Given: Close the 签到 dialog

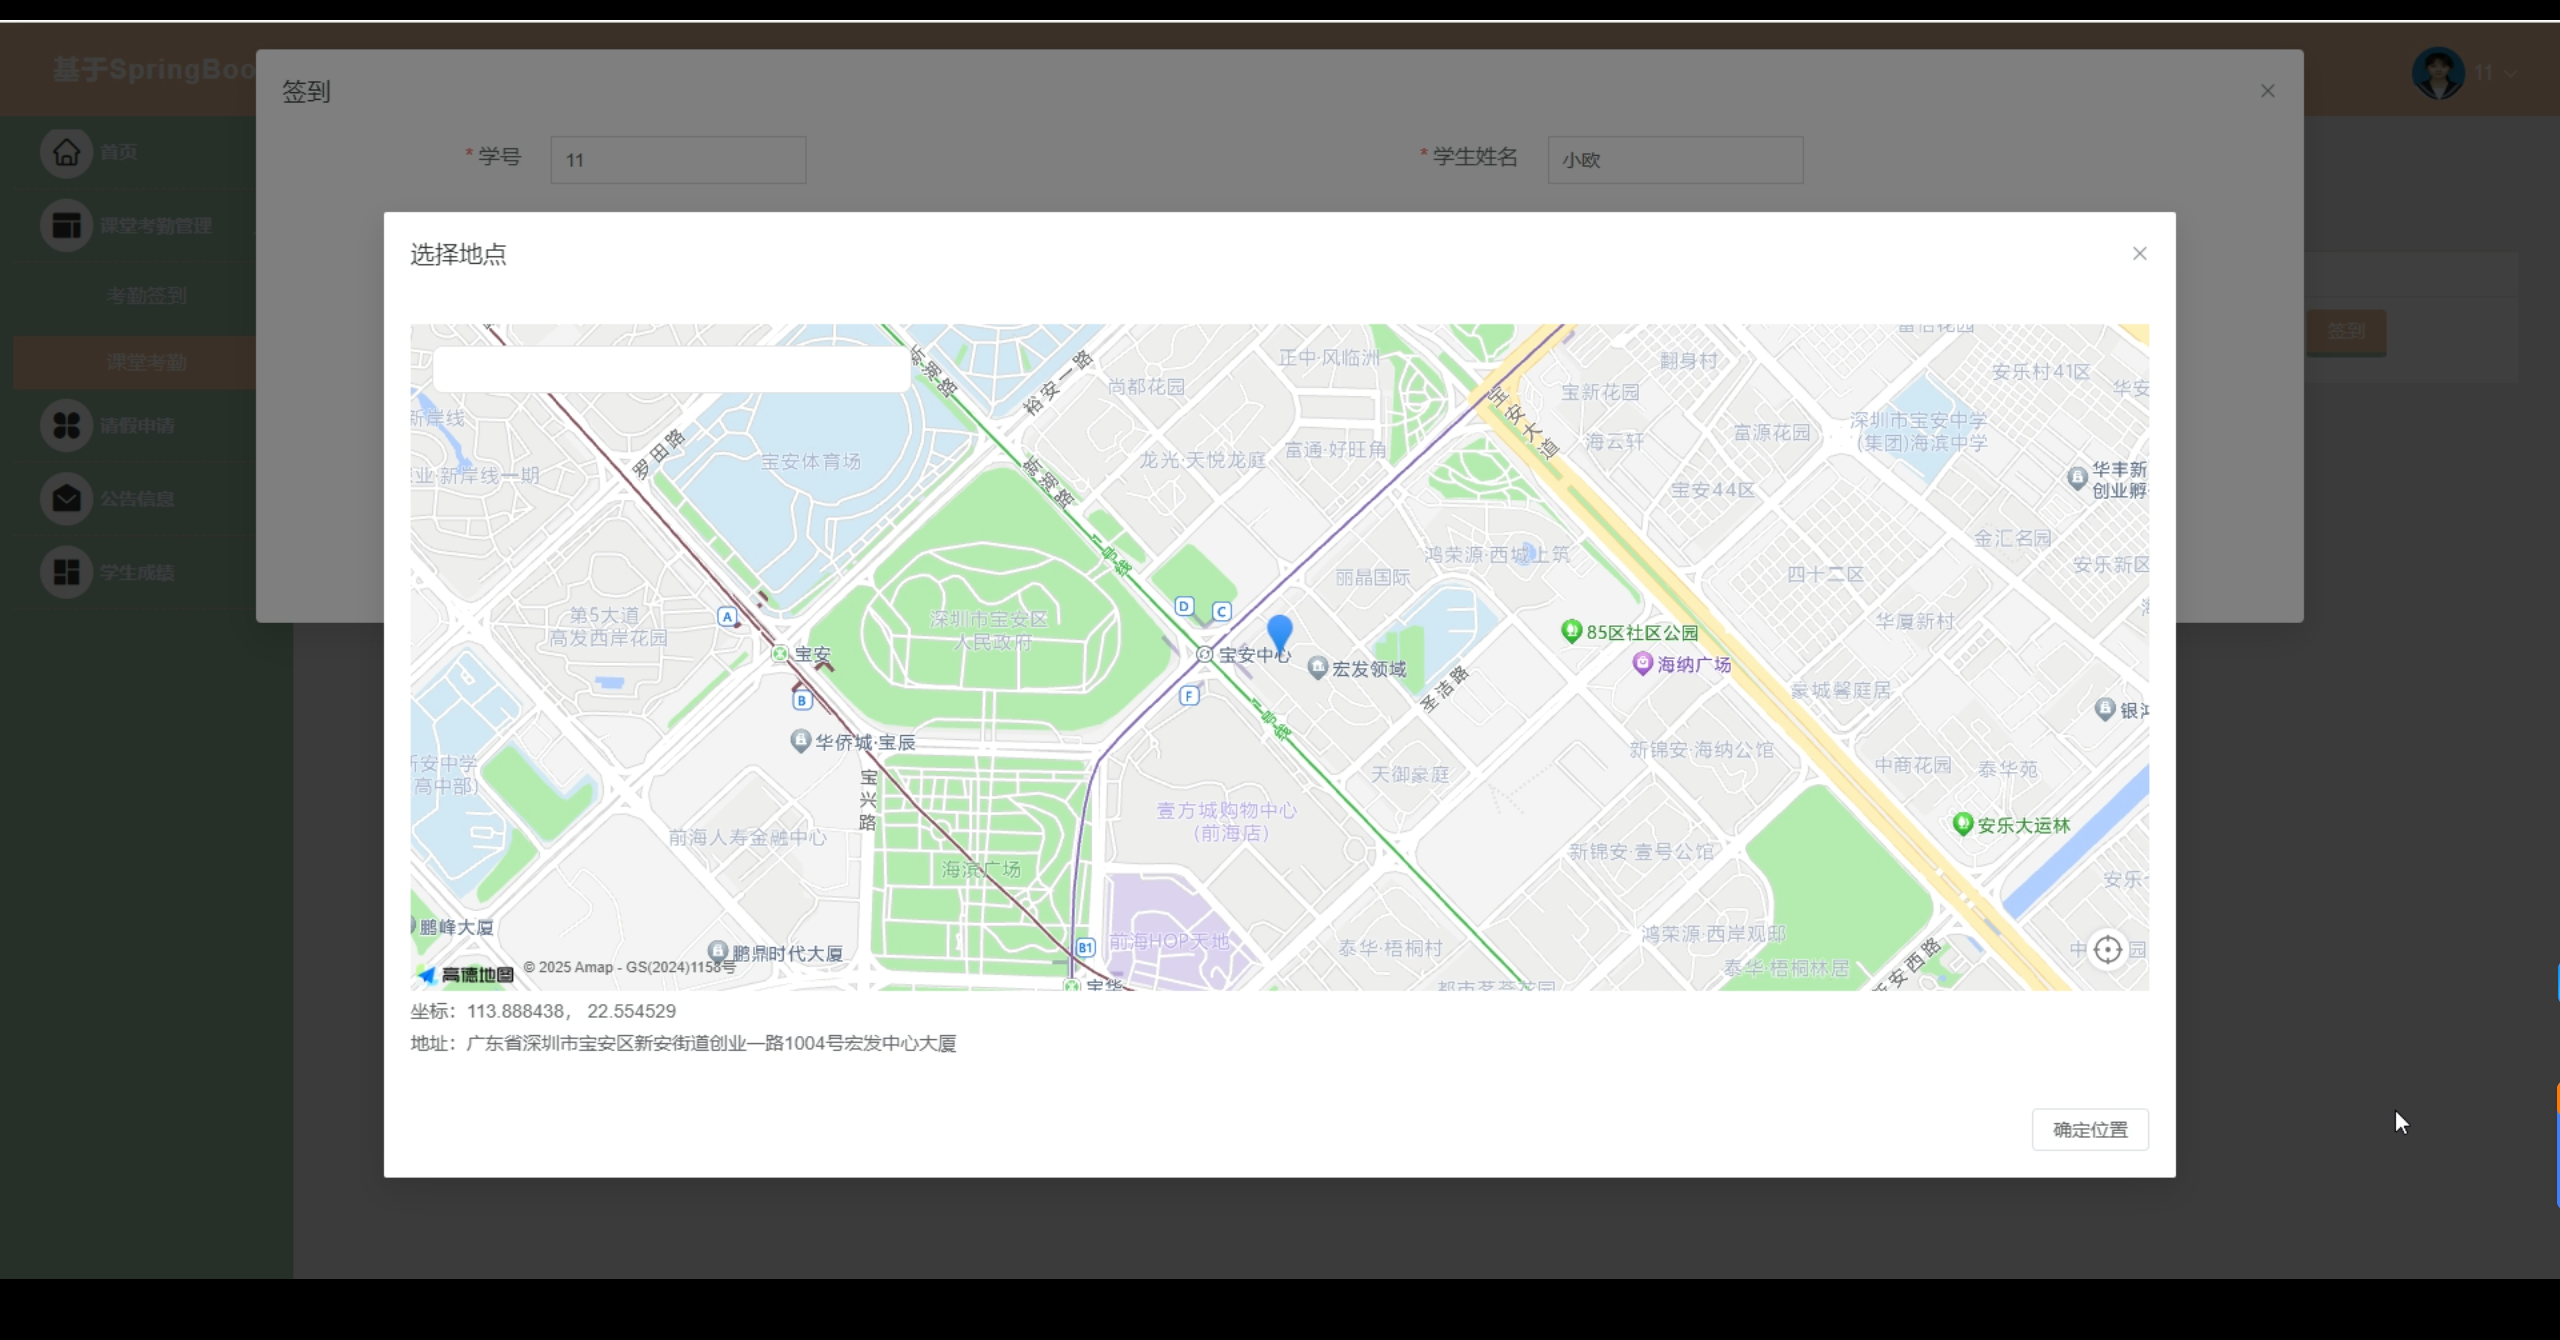Looking at the screenshot, I should 2267,91.
